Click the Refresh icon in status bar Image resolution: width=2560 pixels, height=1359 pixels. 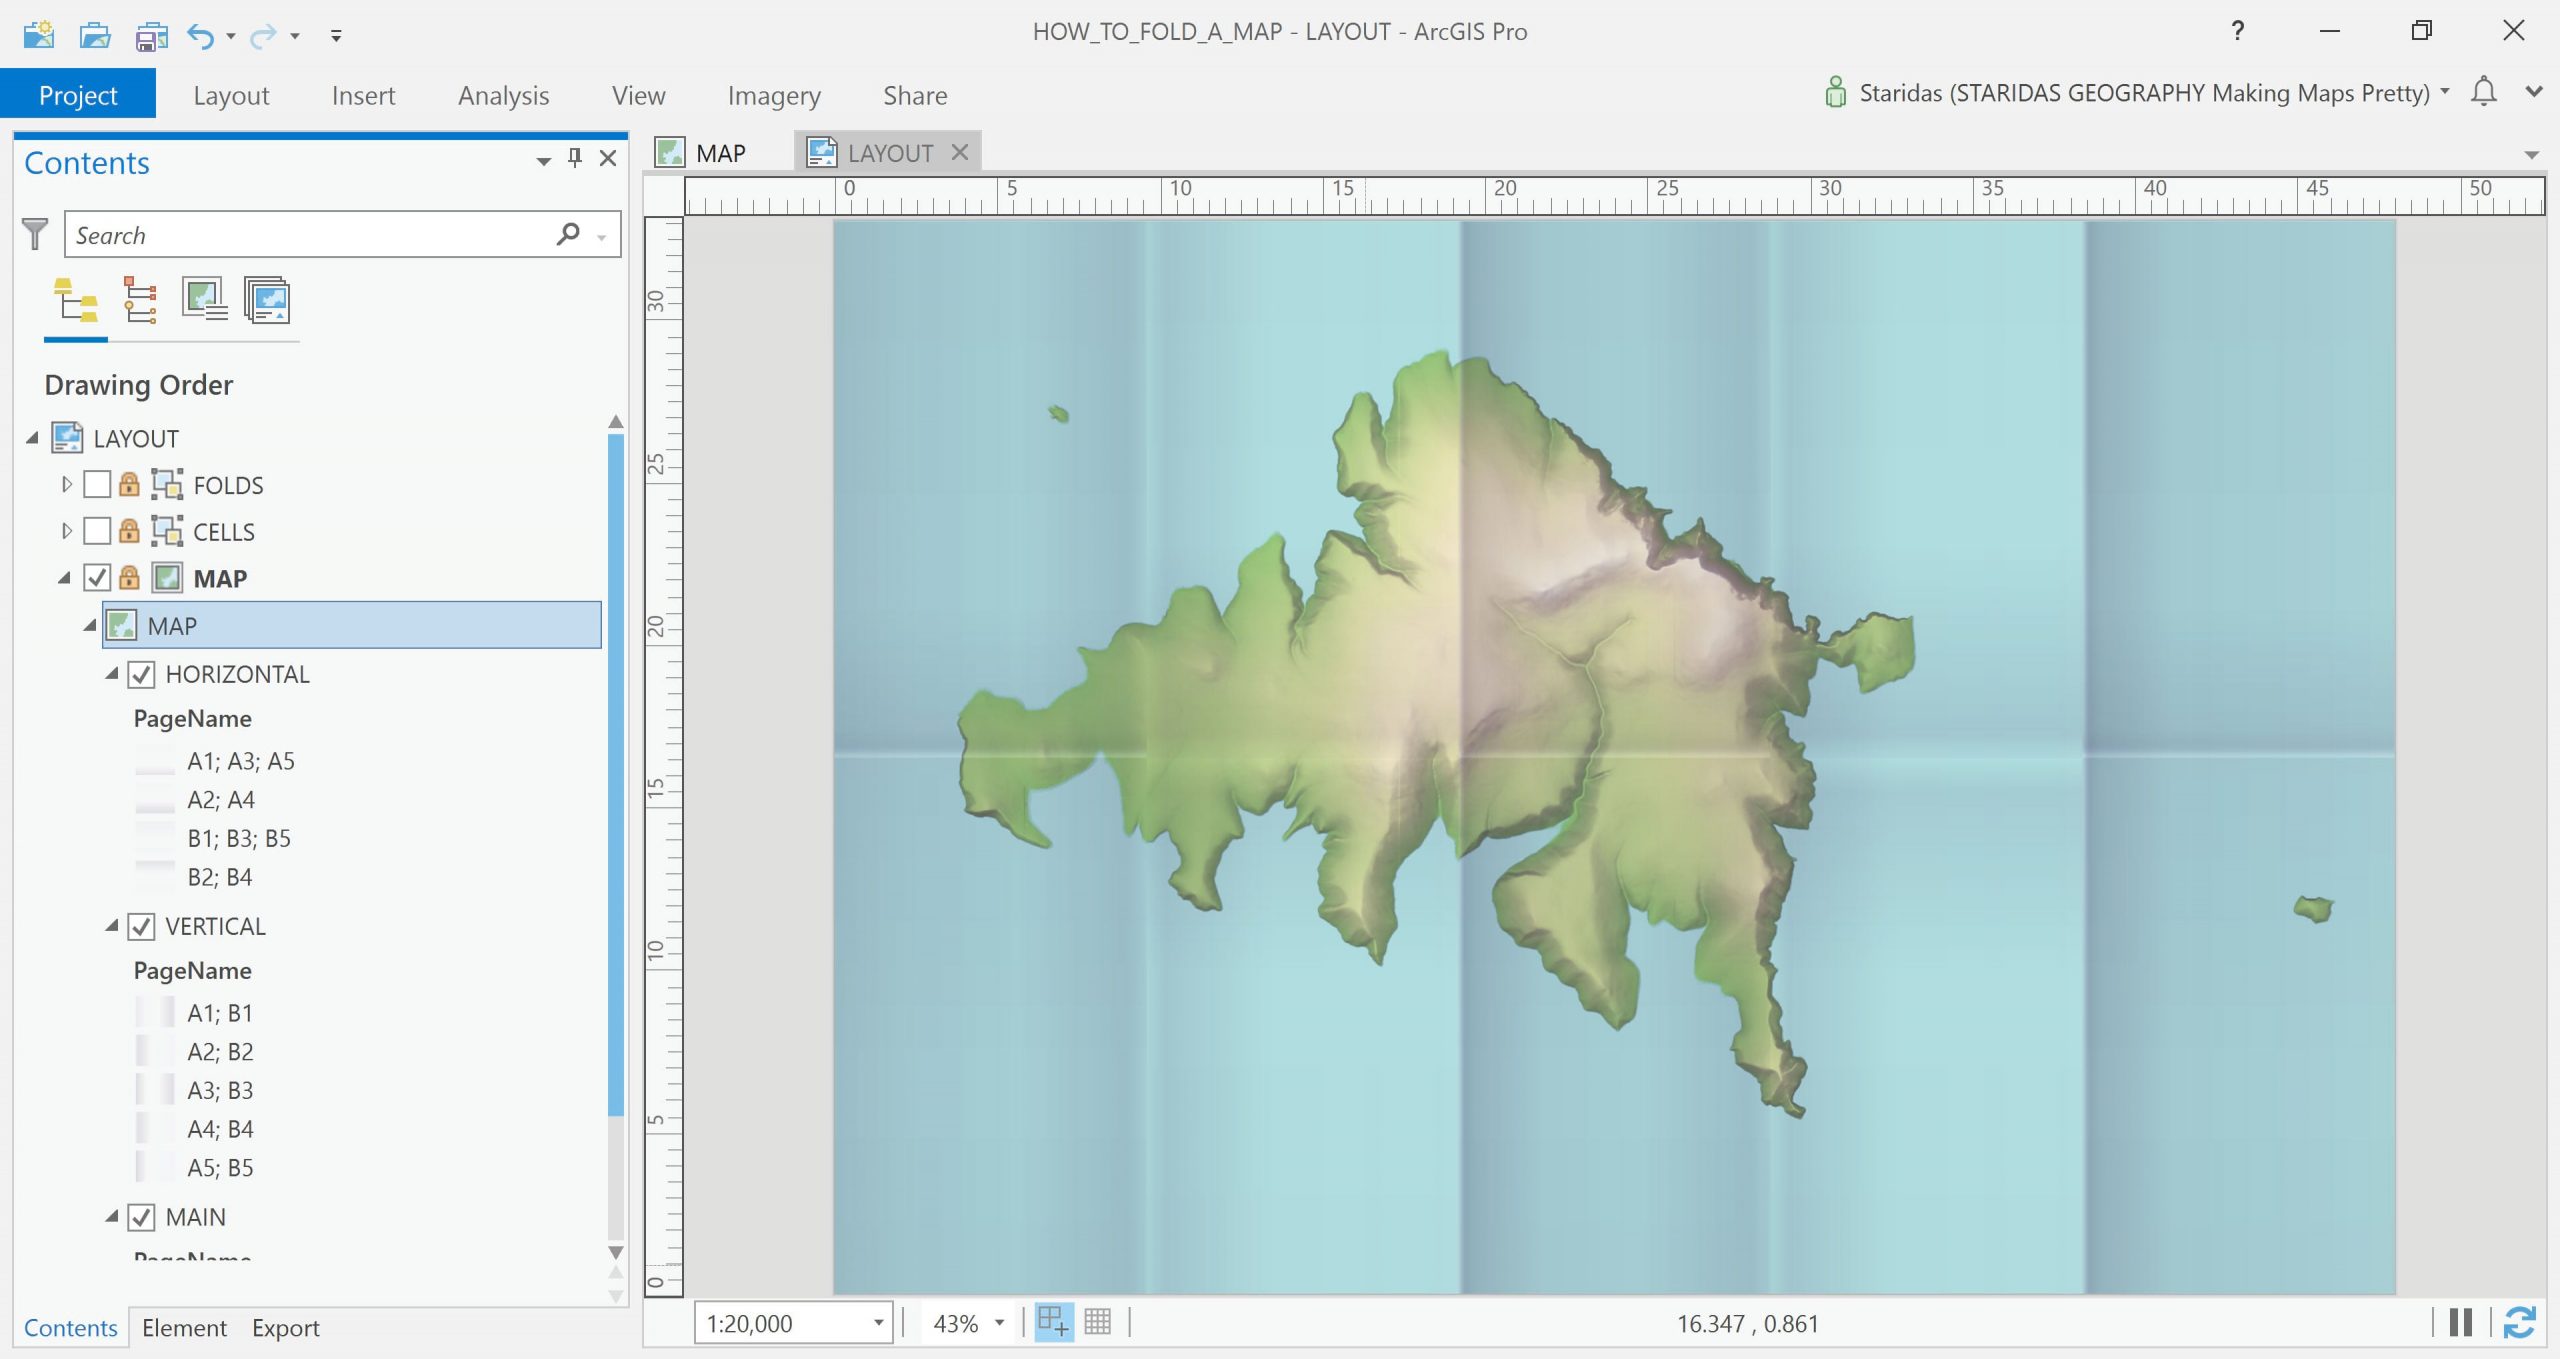[x=2519, y=1322]
